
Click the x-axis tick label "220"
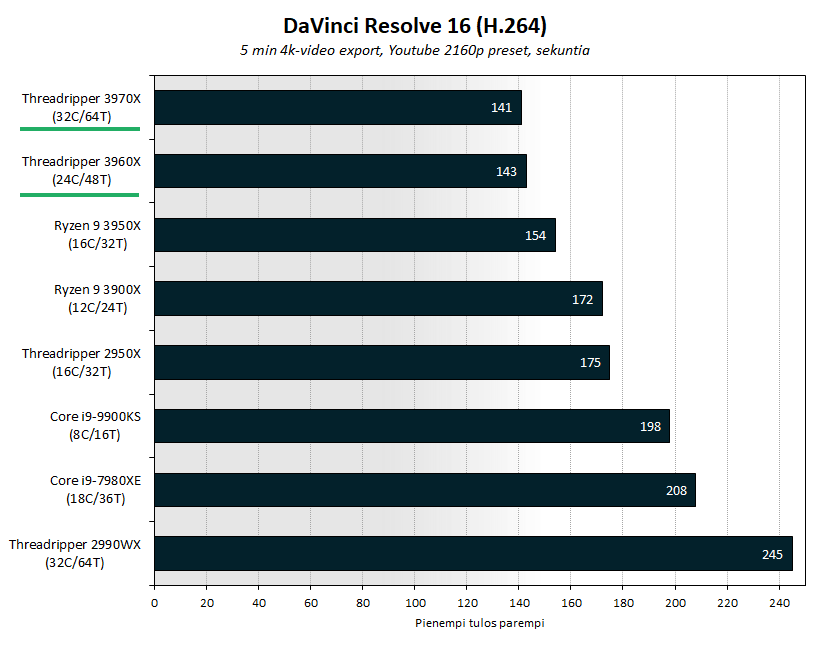(x=727, y=603)
